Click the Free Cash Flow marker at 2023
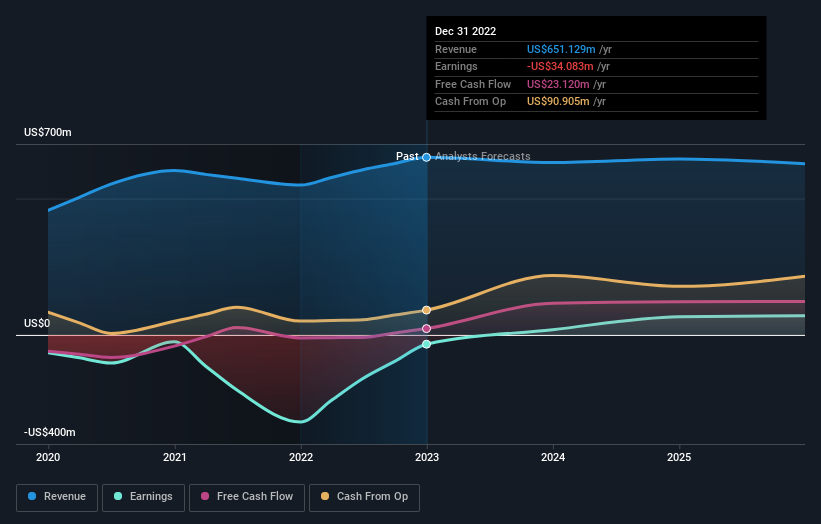The height and width of the screenshot is (524, 821). tap(427, 329)
